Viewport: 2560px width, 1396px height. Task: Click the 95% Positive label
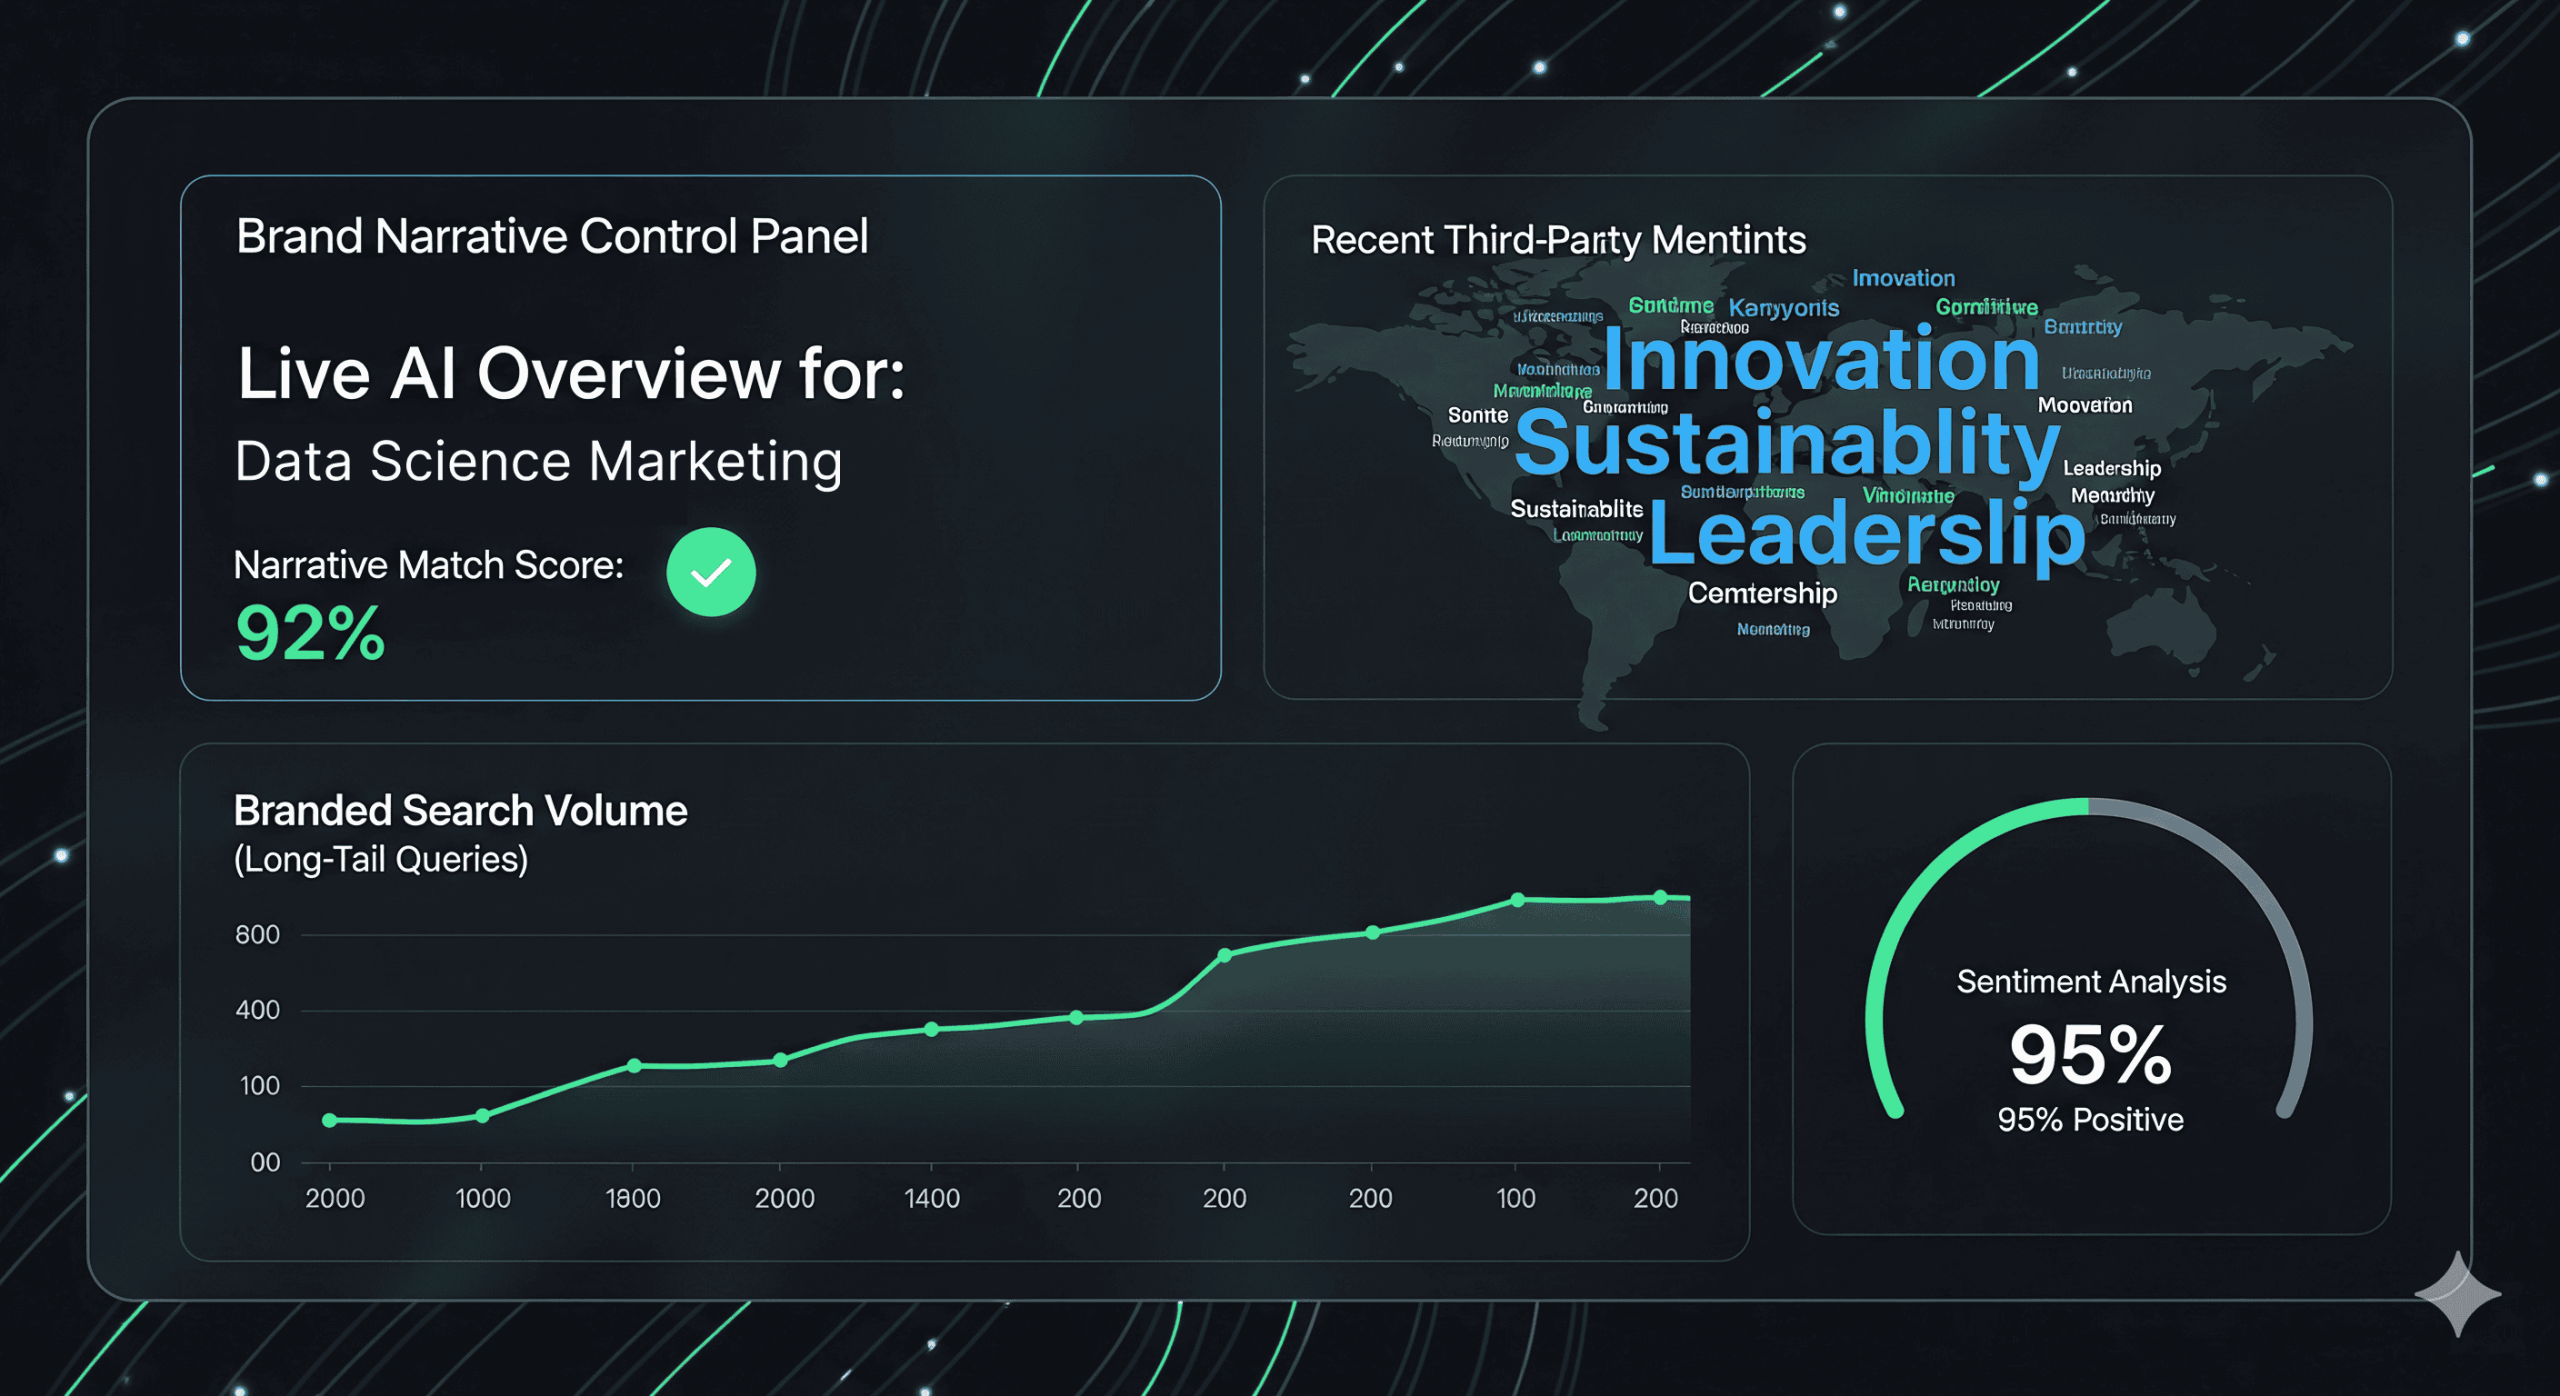[x=2090, y=1120]
